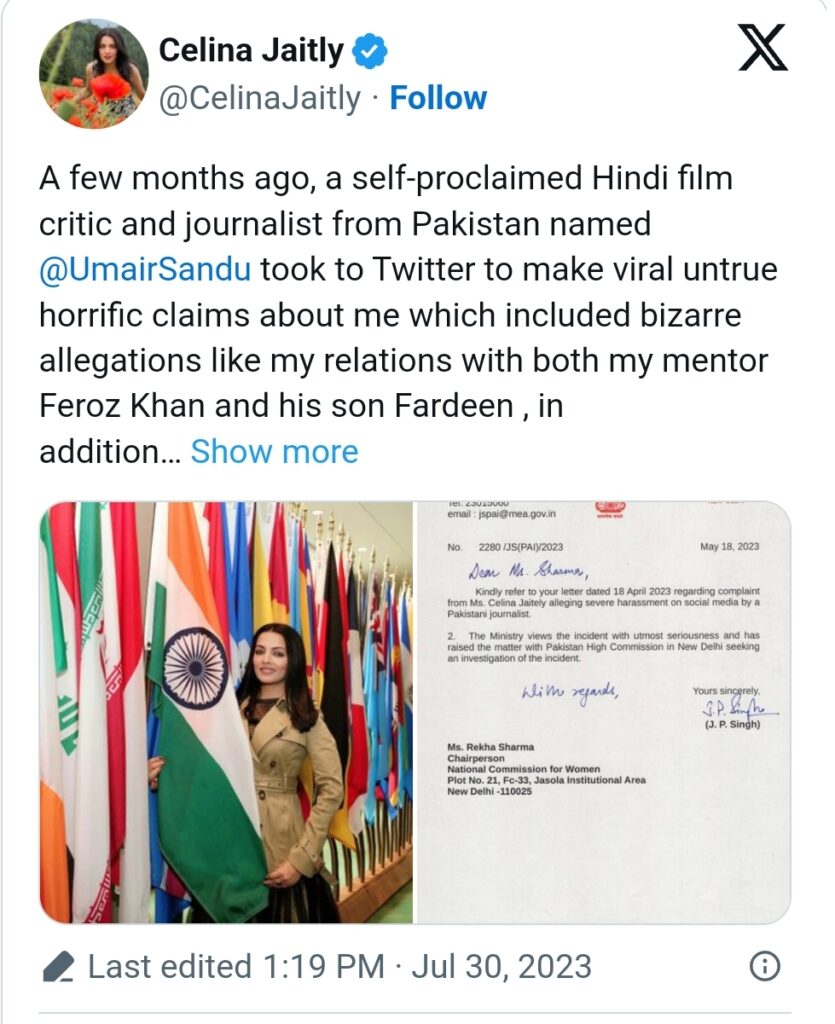Image resolution: width=835 pixels, height=1024 pixels.
Task: Open the @CelinaJaitly handle link
Action: point(259,99)
